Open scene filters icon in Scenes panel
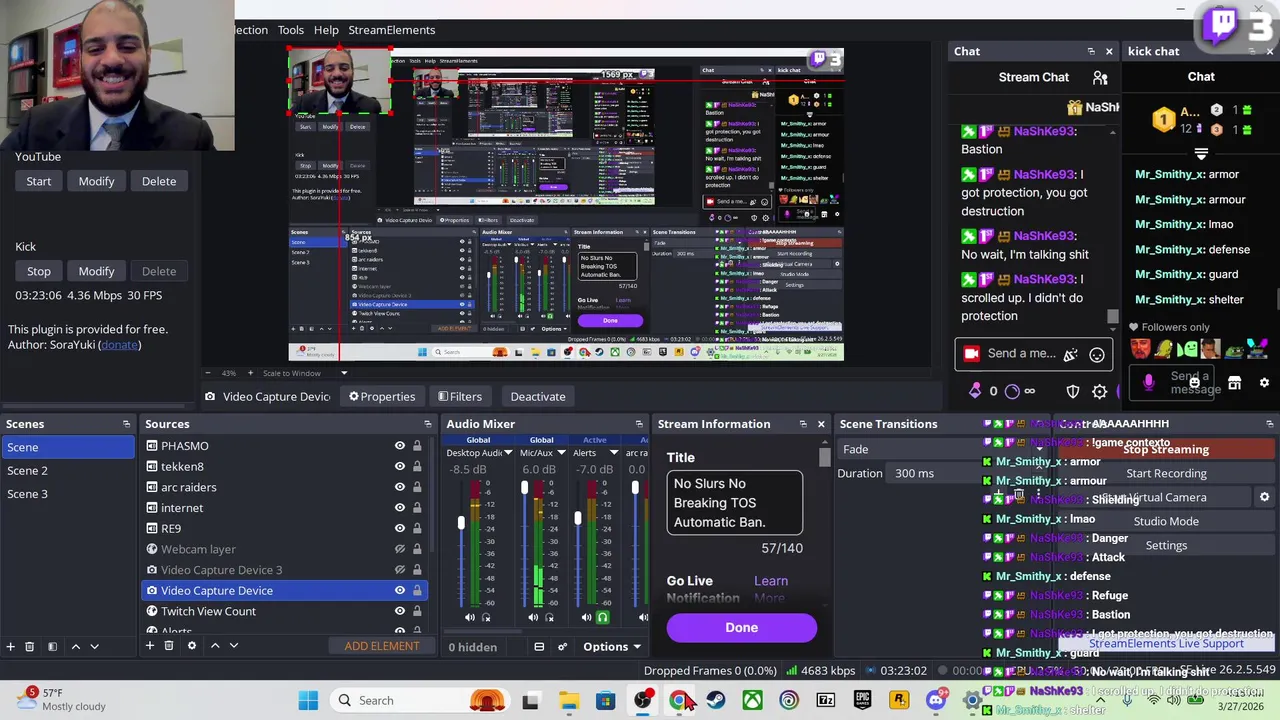 coord(52,646)
